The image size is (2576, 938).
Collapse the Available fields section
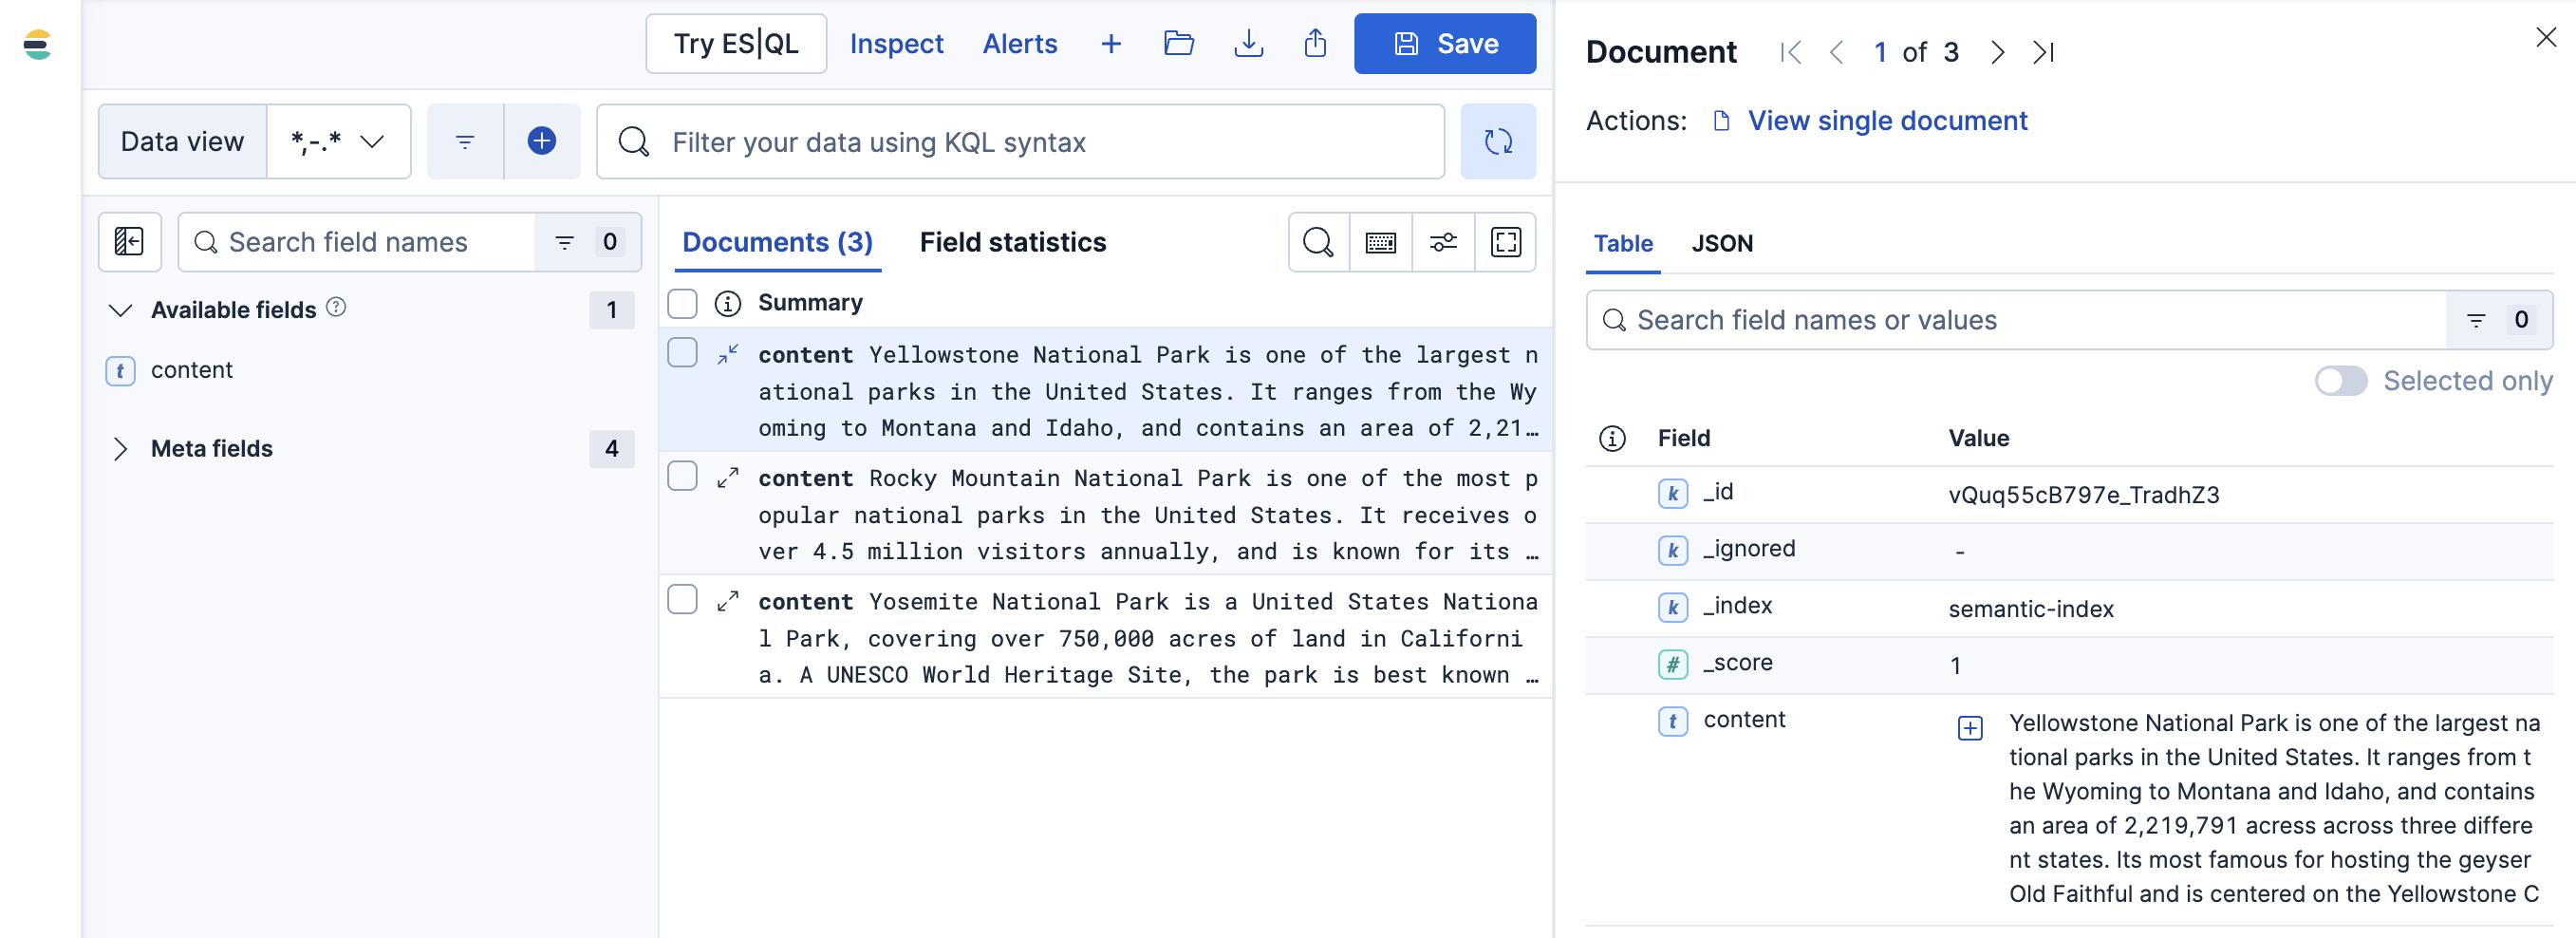click(x=120, y=310)
